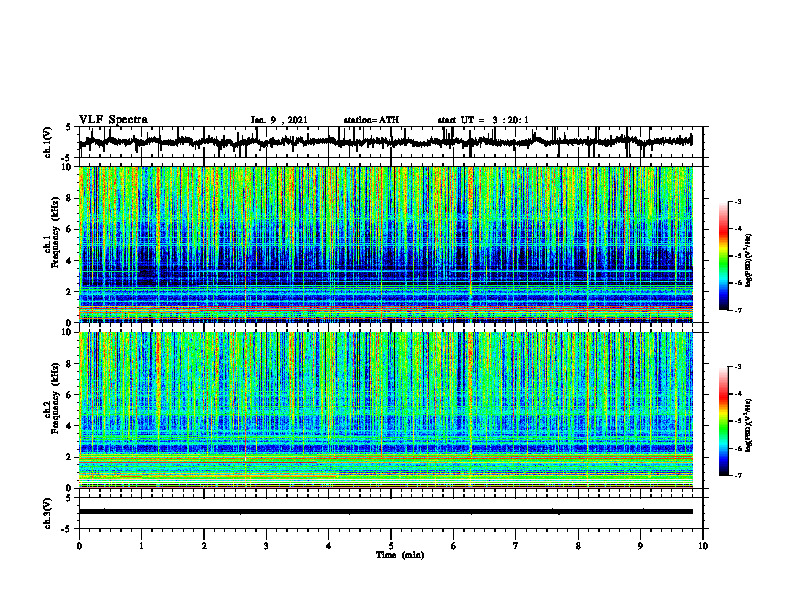Click the time axis tick label "3"
The width and height of the screenshot is (792, 612).
(266, 546)
